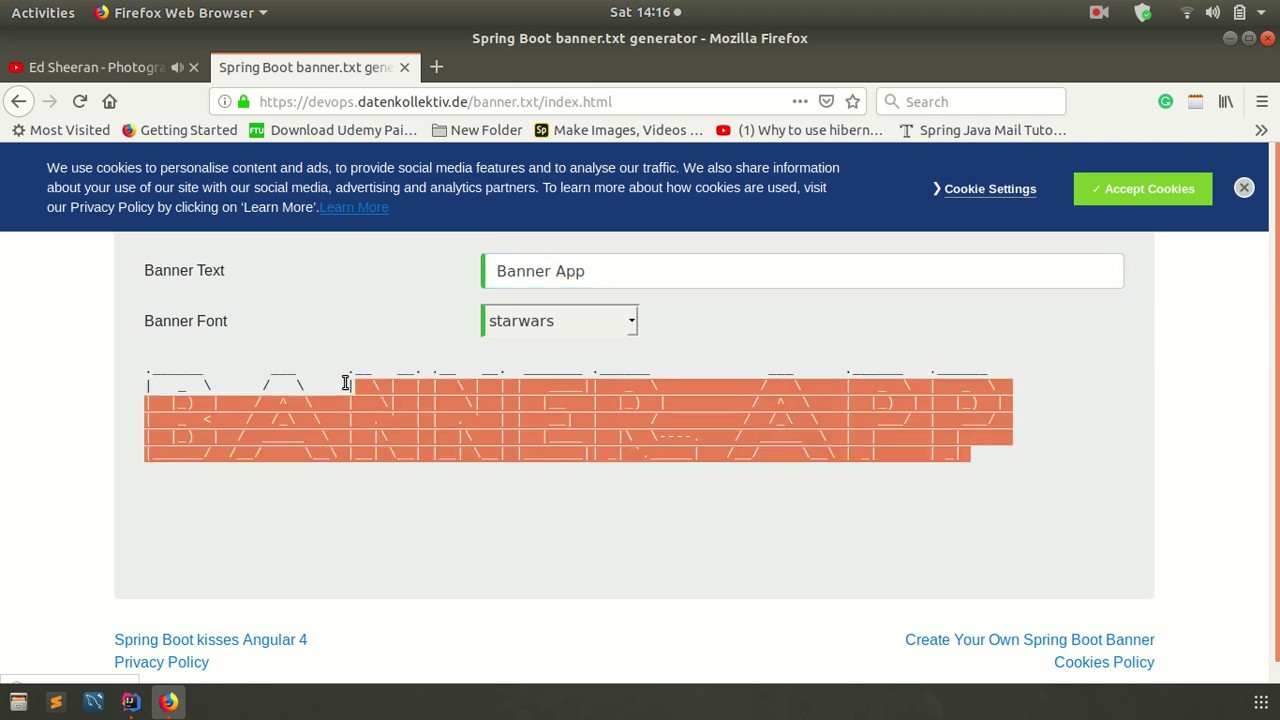Switch to the Ed Sheeran YouTube tab
The image size is (1280, 720).
tap(96, 67)
